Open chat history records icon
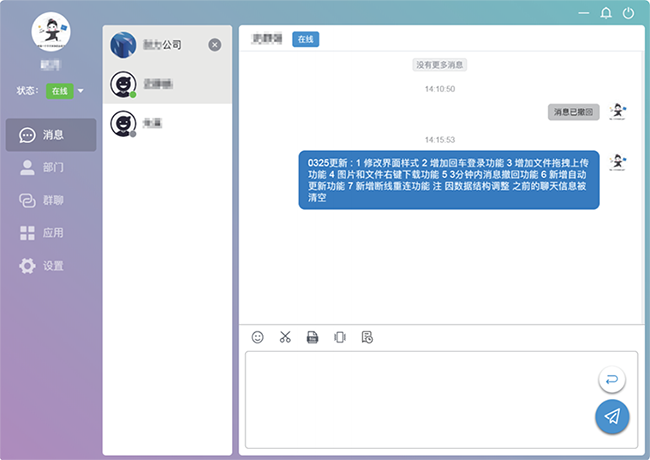 (x=367, y=337)
